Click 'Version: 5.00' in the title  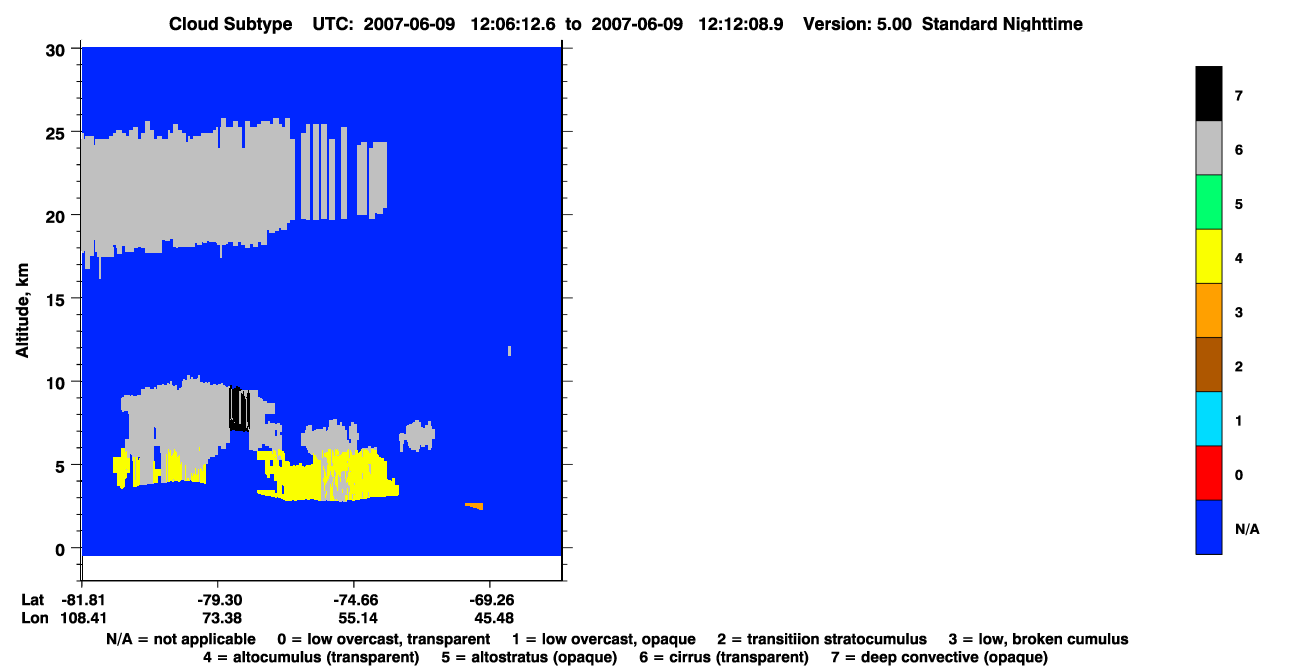point(857,23)
